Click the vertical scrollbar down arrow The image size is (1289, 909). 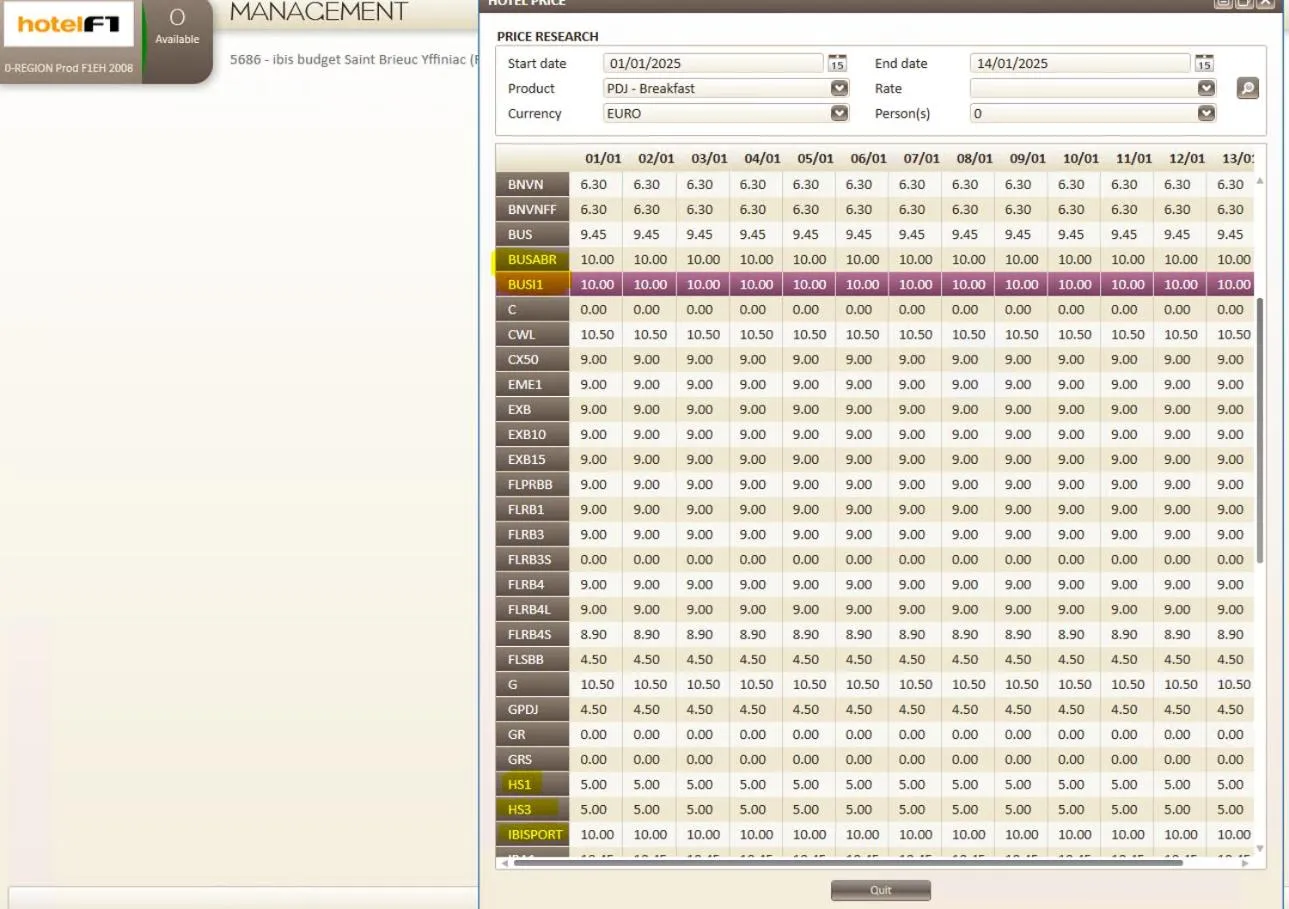point(1259,848)
